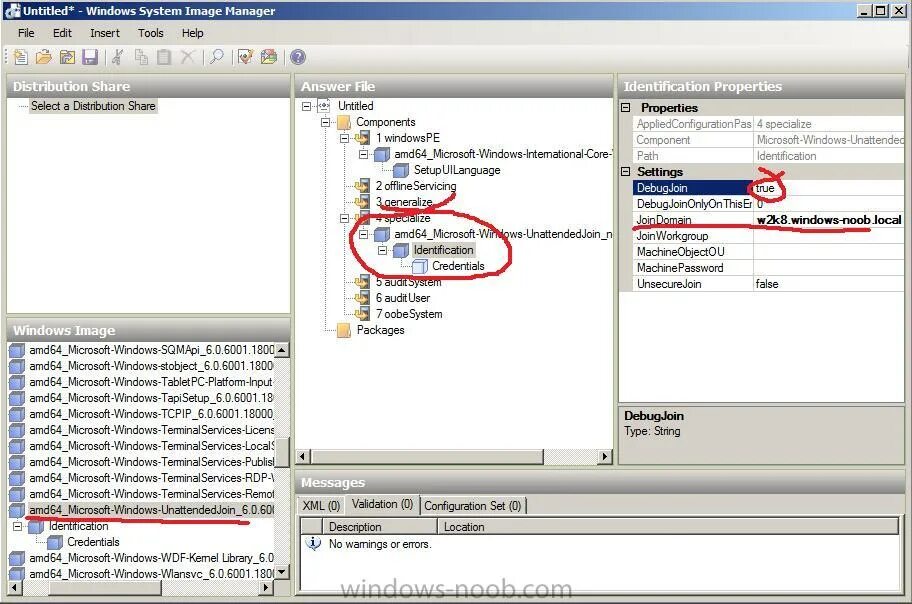Collapse the Components node
The height and width of the screenshot is (604, 912).
click(x=326, y=122)
